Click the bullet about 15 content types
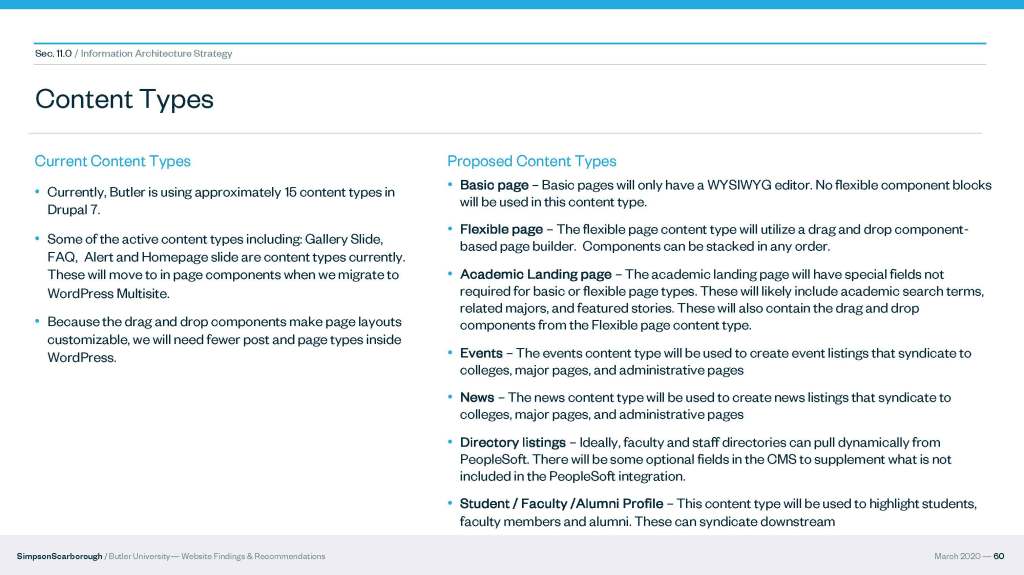Viewport: 1024px width, 575px height. (x=220, y=201)
